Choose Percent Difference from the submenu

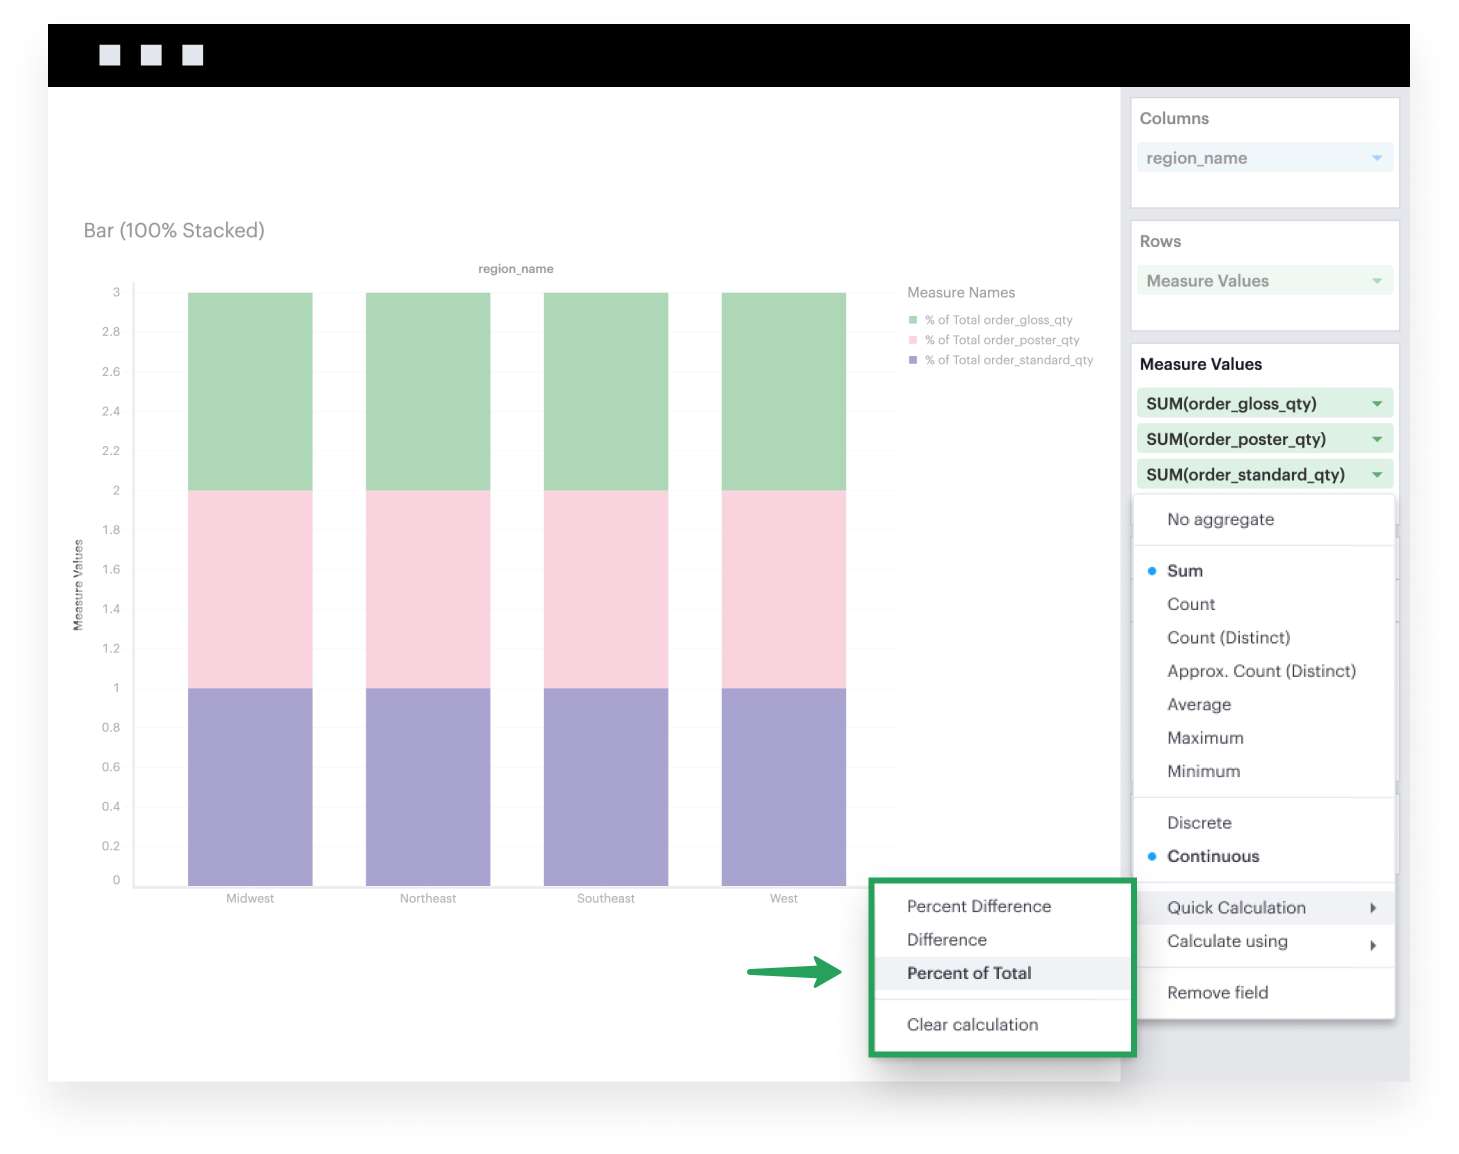(x=978, y=906)
